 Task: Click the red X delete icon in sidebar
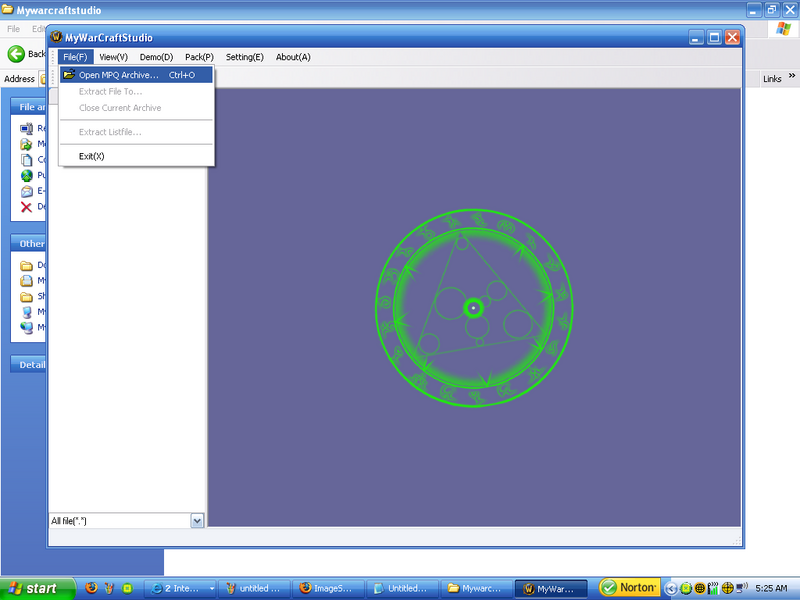(26, 207)
